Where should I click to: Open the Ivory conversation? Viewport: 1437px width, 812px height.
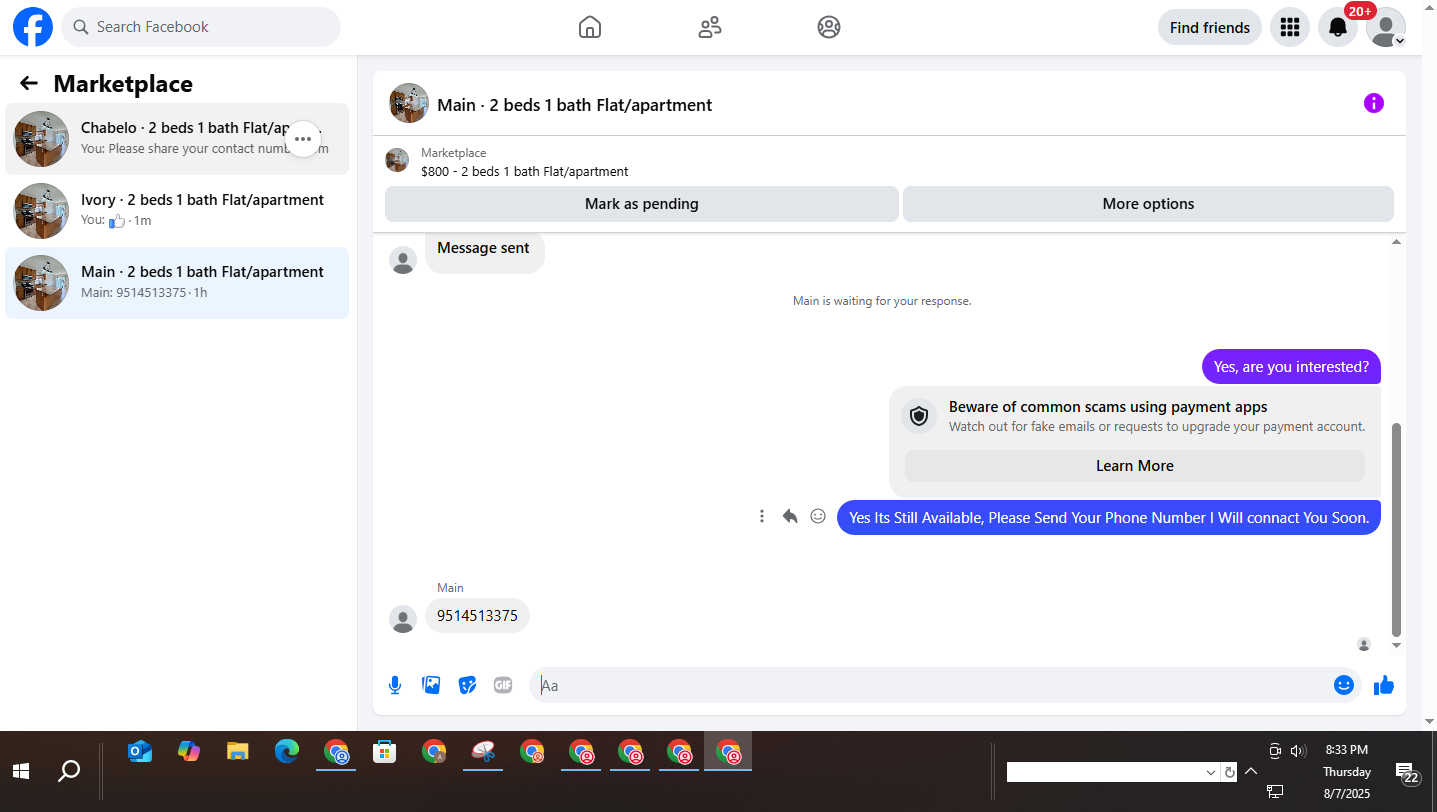(177, 211)
